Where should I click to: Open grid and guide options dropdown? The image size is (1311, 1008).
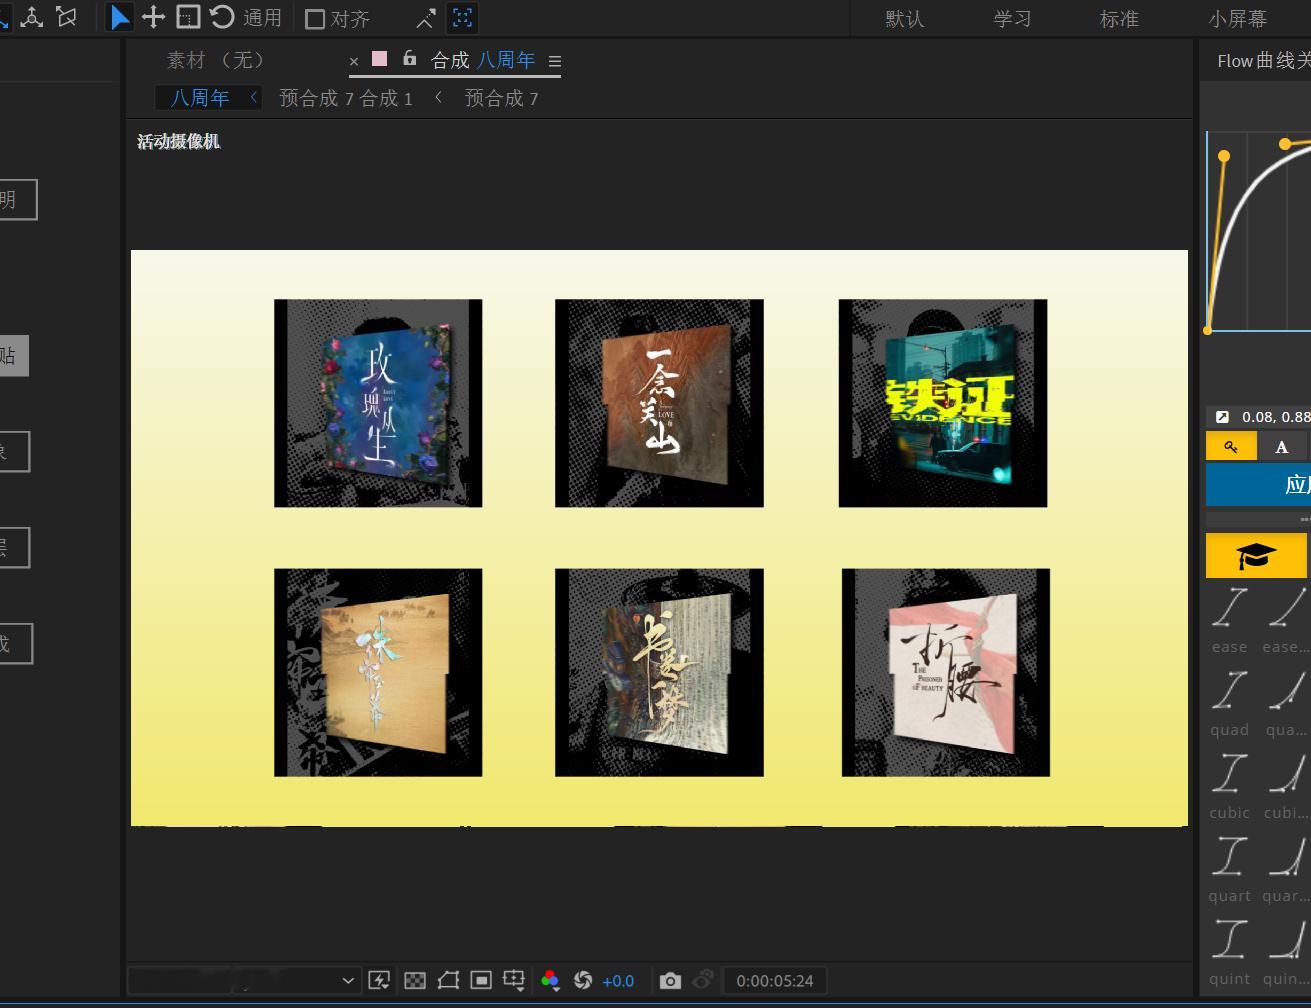[x=514, y=981]
